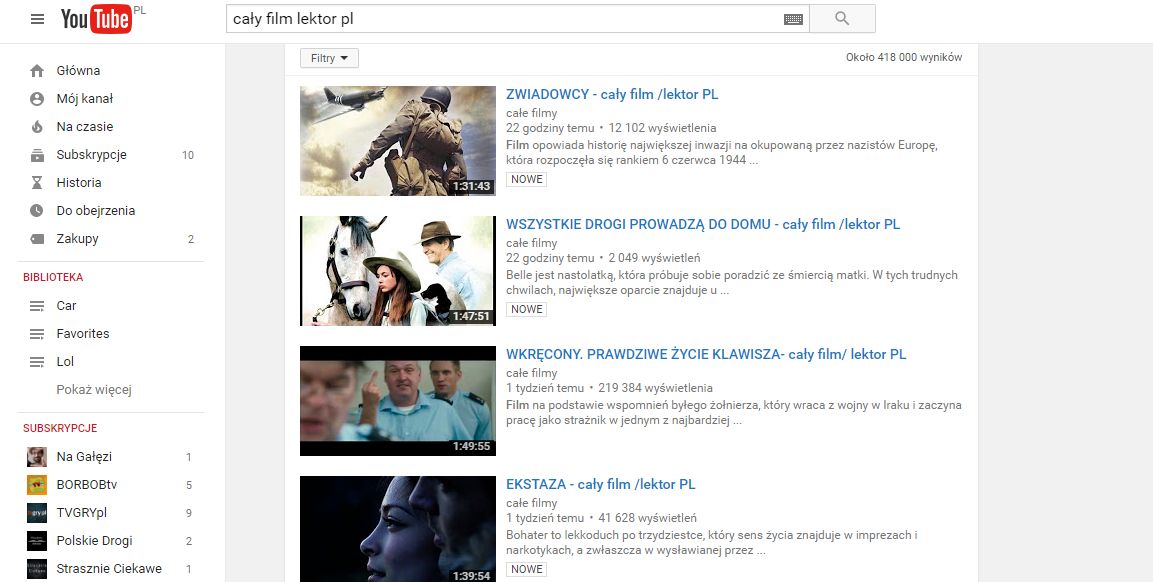Open the Do obejrzenia clock icon

36,210
